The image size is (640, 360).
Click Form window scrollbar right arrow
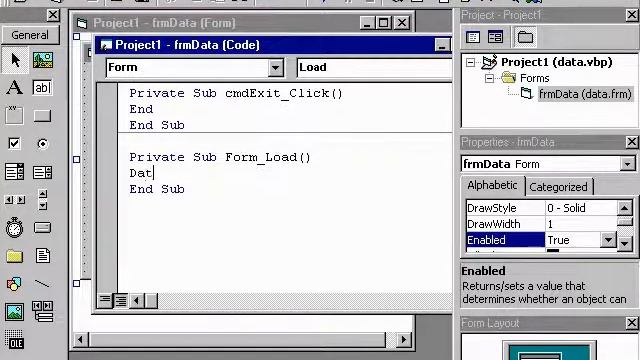tap(404, 340)
